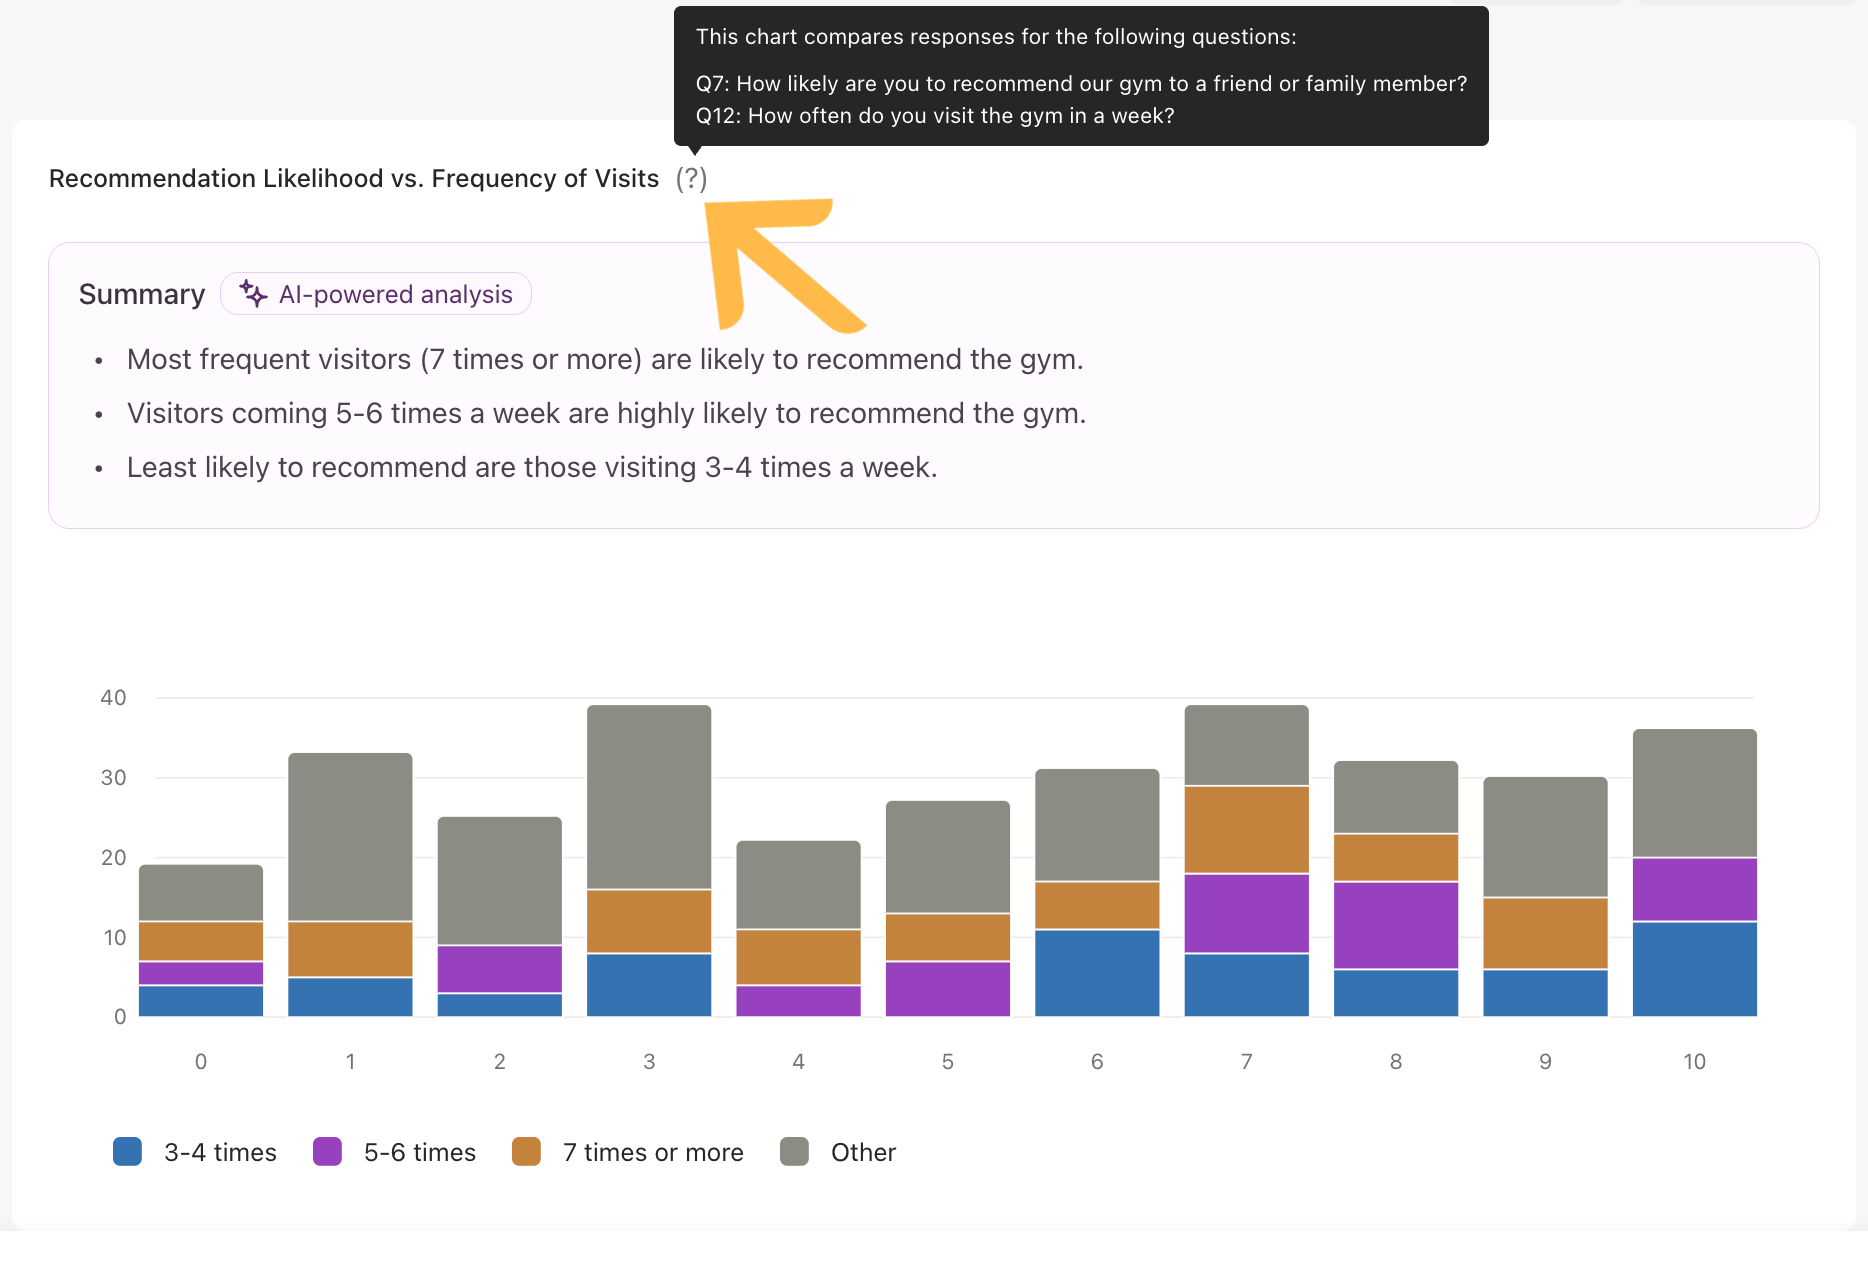1868x1270 pixels.
Task: Click the "Recommendation Likelihood vs. Frequency of Visits" title
Action: point(354,179)
